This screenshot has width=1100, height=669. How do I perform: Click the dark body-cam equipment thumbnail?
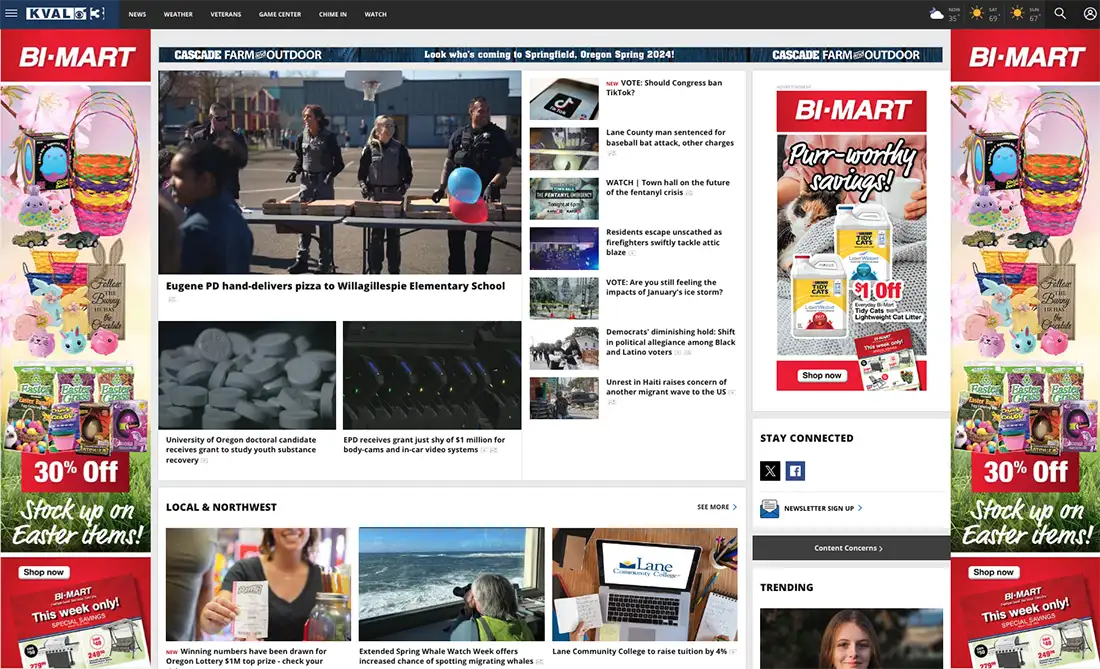click(x=432, y=375)
